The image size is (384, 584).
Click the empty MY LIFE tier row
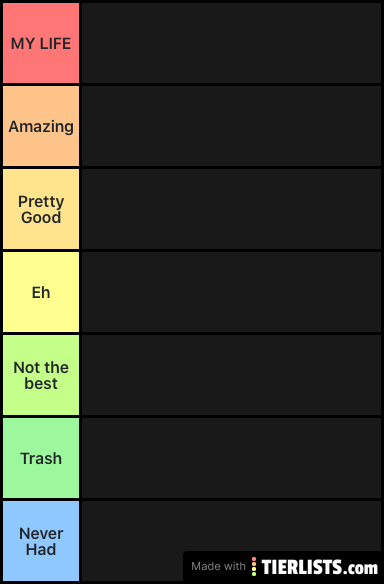(231, 43)
